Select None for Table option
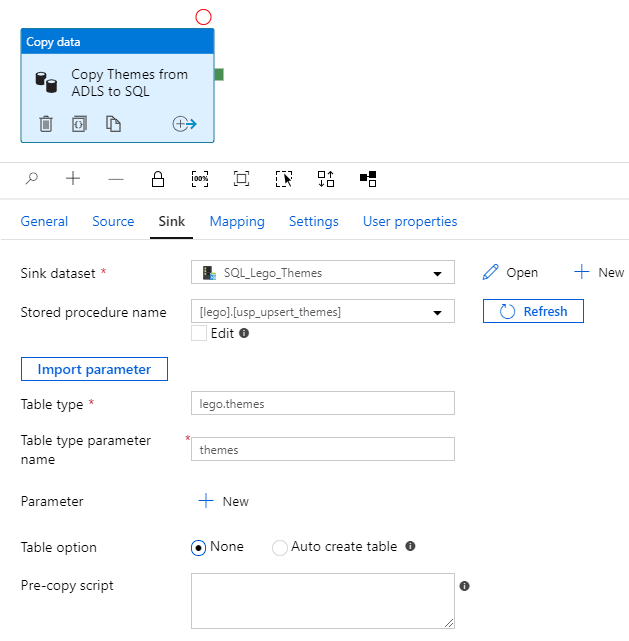The height and width of the screenshot is (641, 629). pos(199,547)
